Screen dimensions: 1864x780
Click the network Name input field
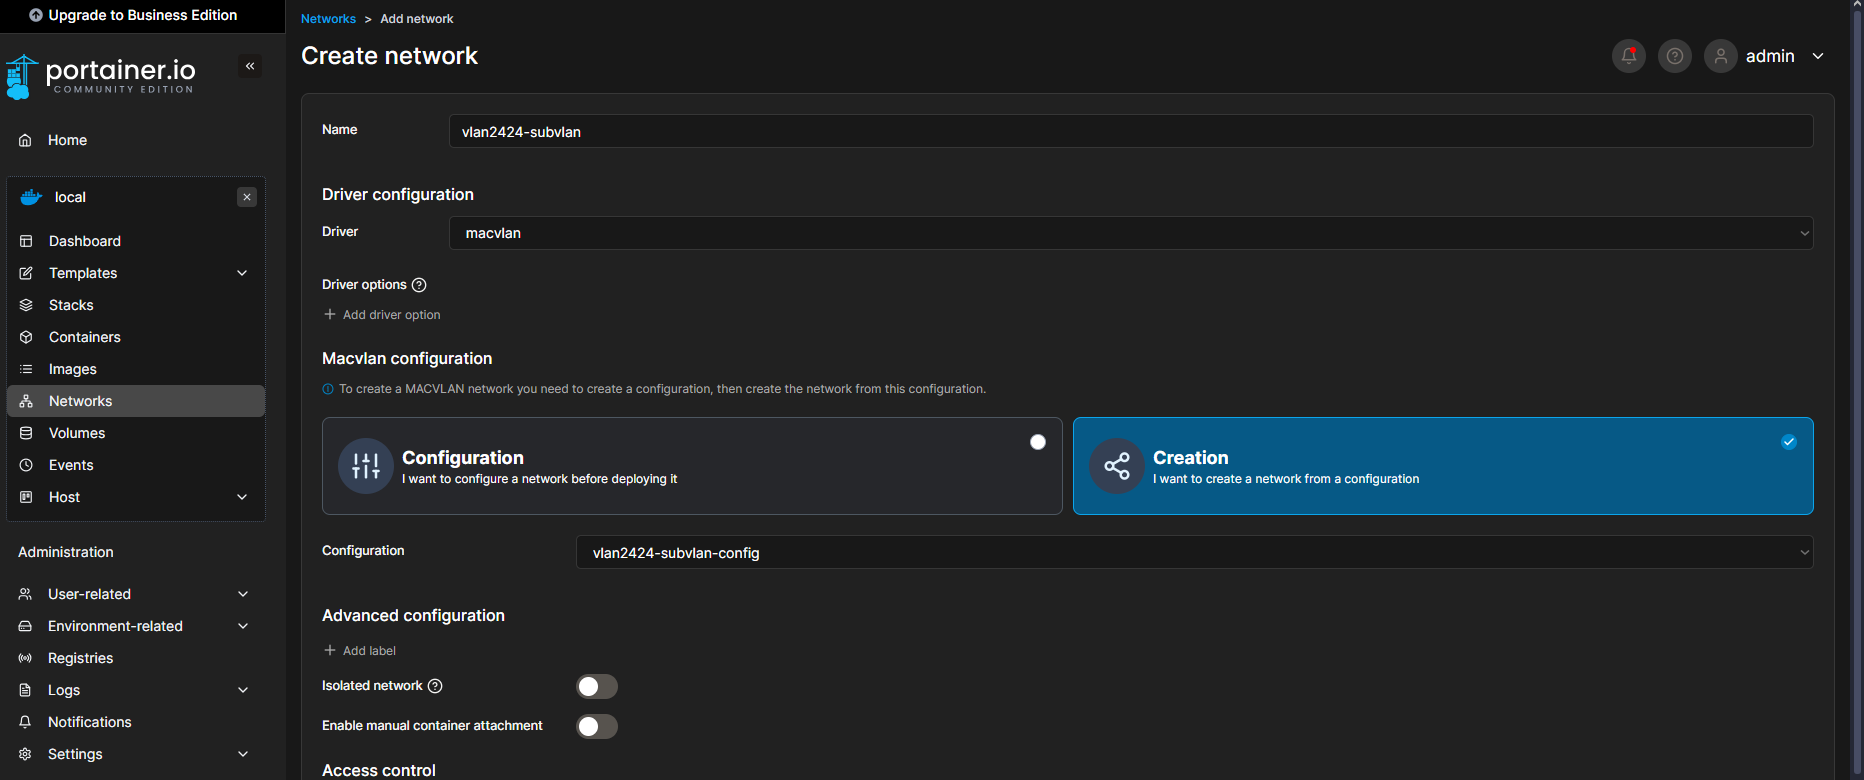[1130, 131]
